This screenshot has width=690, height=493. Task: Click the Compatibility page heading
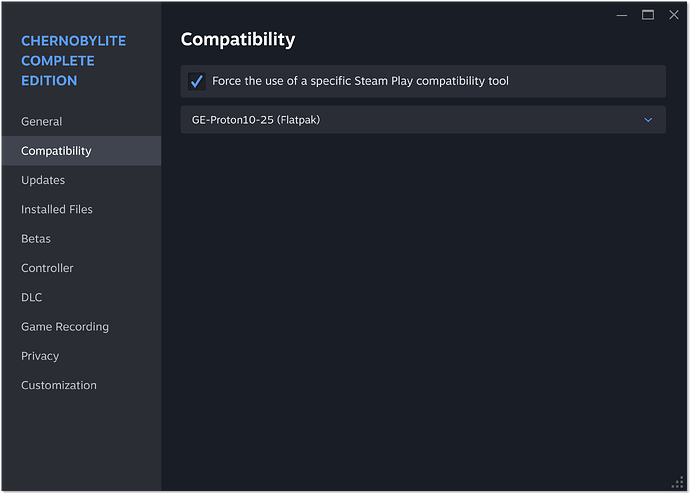point(238,40)
